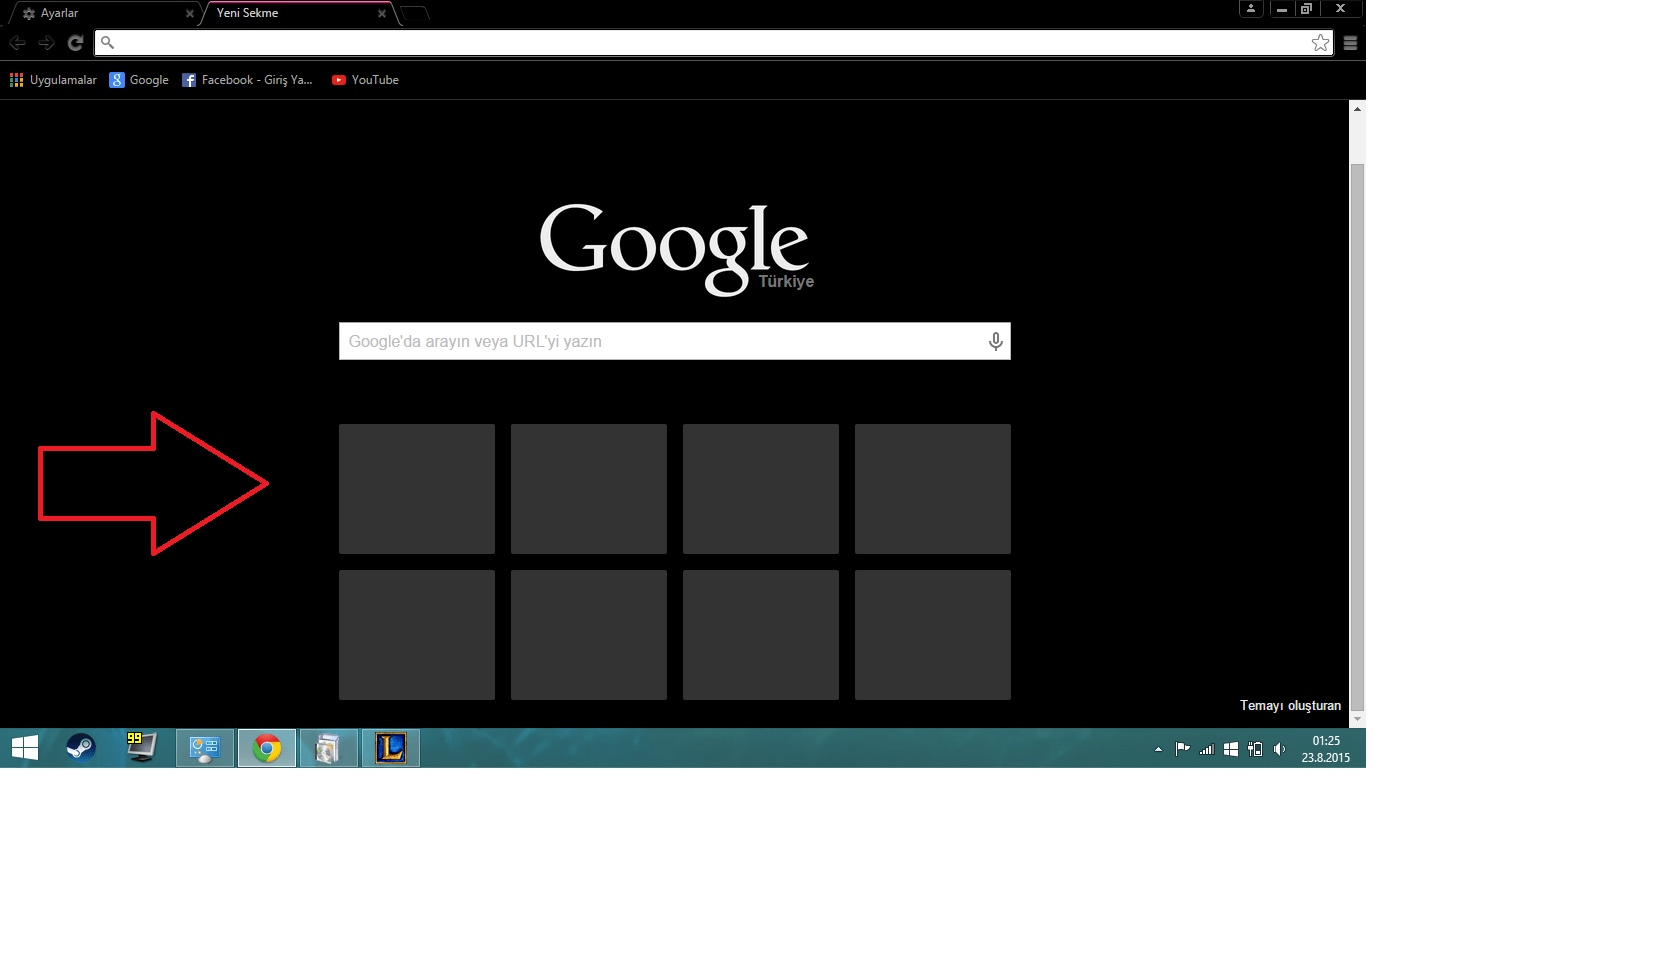Viewport: 1658px width, 960px height.
Task: Open the League of Legends taskbar icon
Action: (391, 748)
